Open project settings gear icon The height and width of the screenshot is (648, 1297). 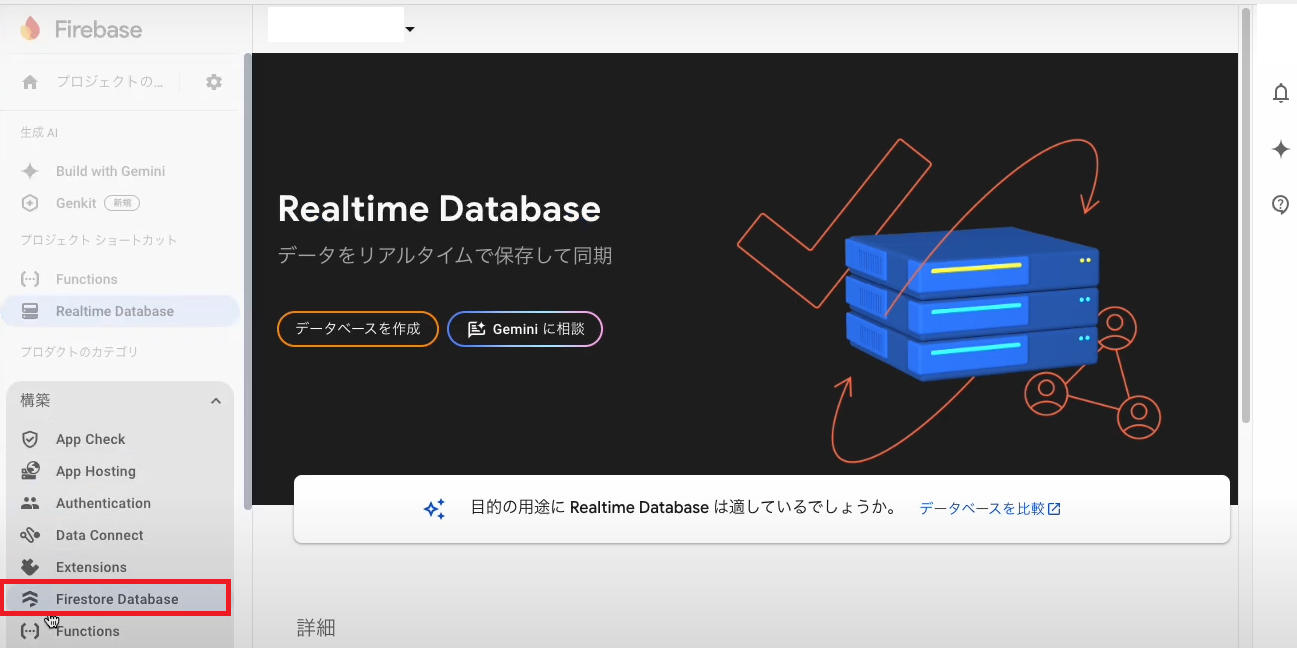click(214, 82)
